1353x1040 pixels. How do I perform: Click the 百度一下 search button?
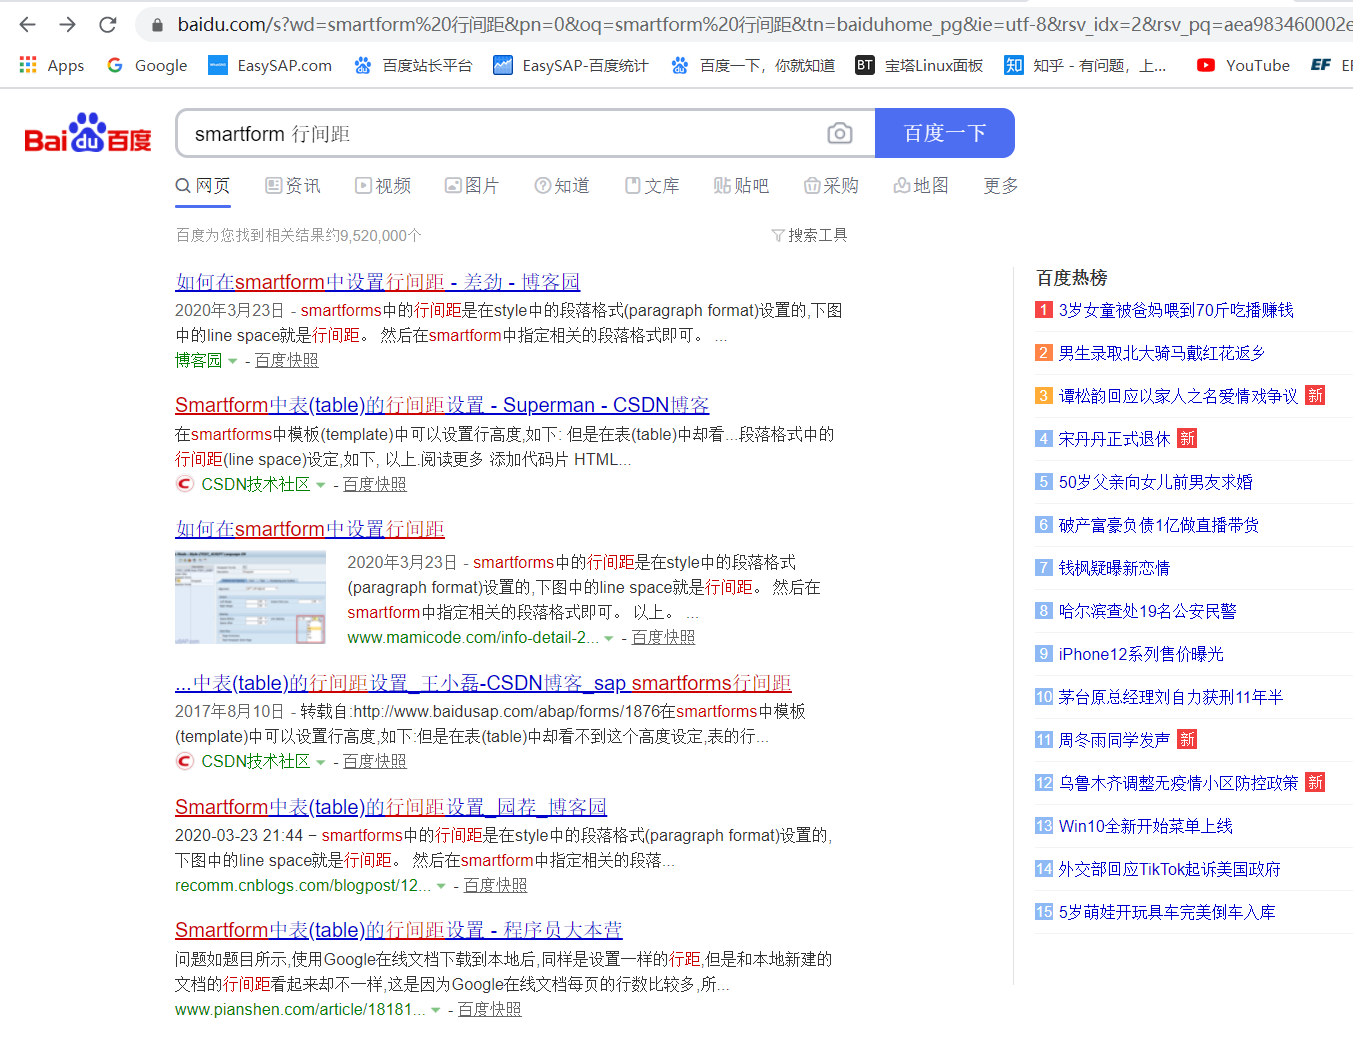tap(945, 133)
